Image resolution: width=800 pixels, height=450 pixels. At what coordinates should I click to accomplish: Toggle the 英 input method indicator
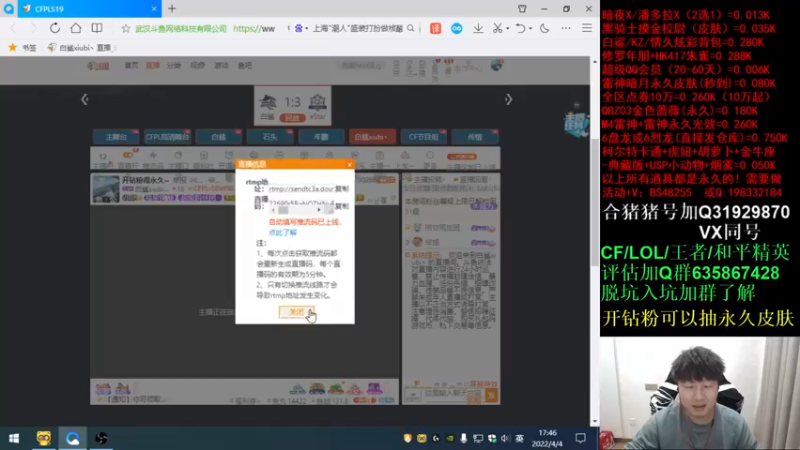tap(519, 438)
